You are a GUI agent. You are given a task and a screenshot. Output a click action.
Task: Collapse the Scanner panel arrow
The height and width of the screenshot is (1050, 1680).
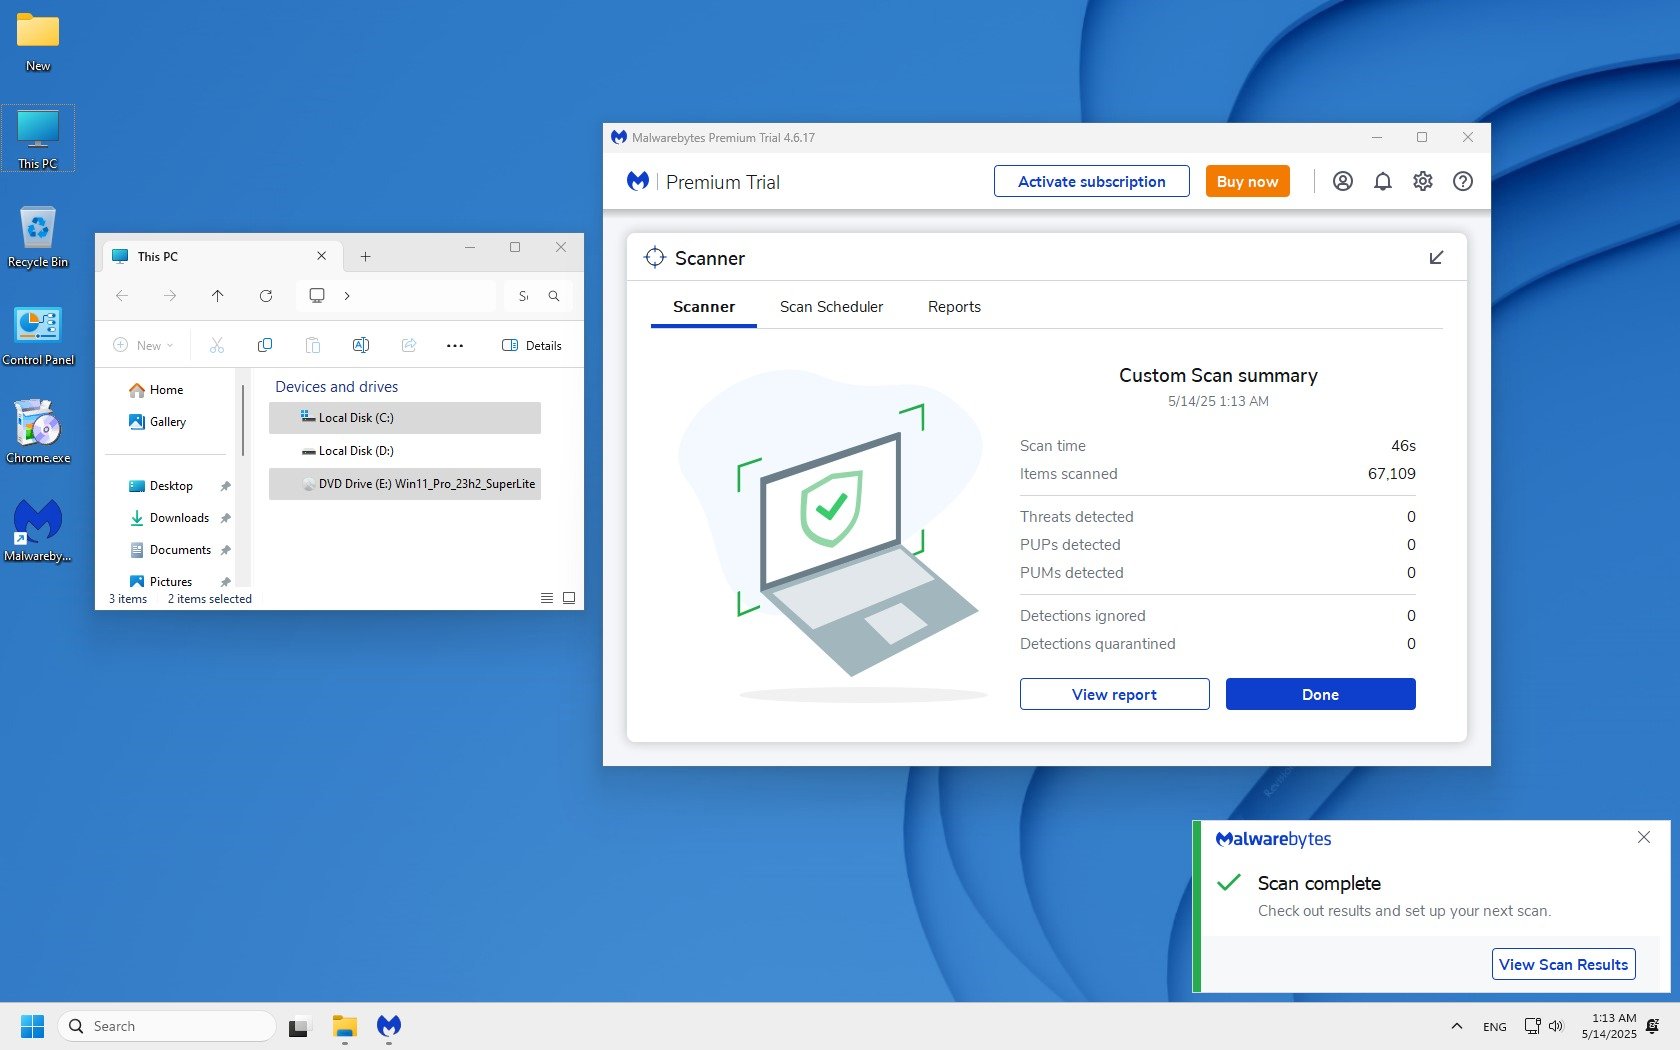tap(1436, 258)
